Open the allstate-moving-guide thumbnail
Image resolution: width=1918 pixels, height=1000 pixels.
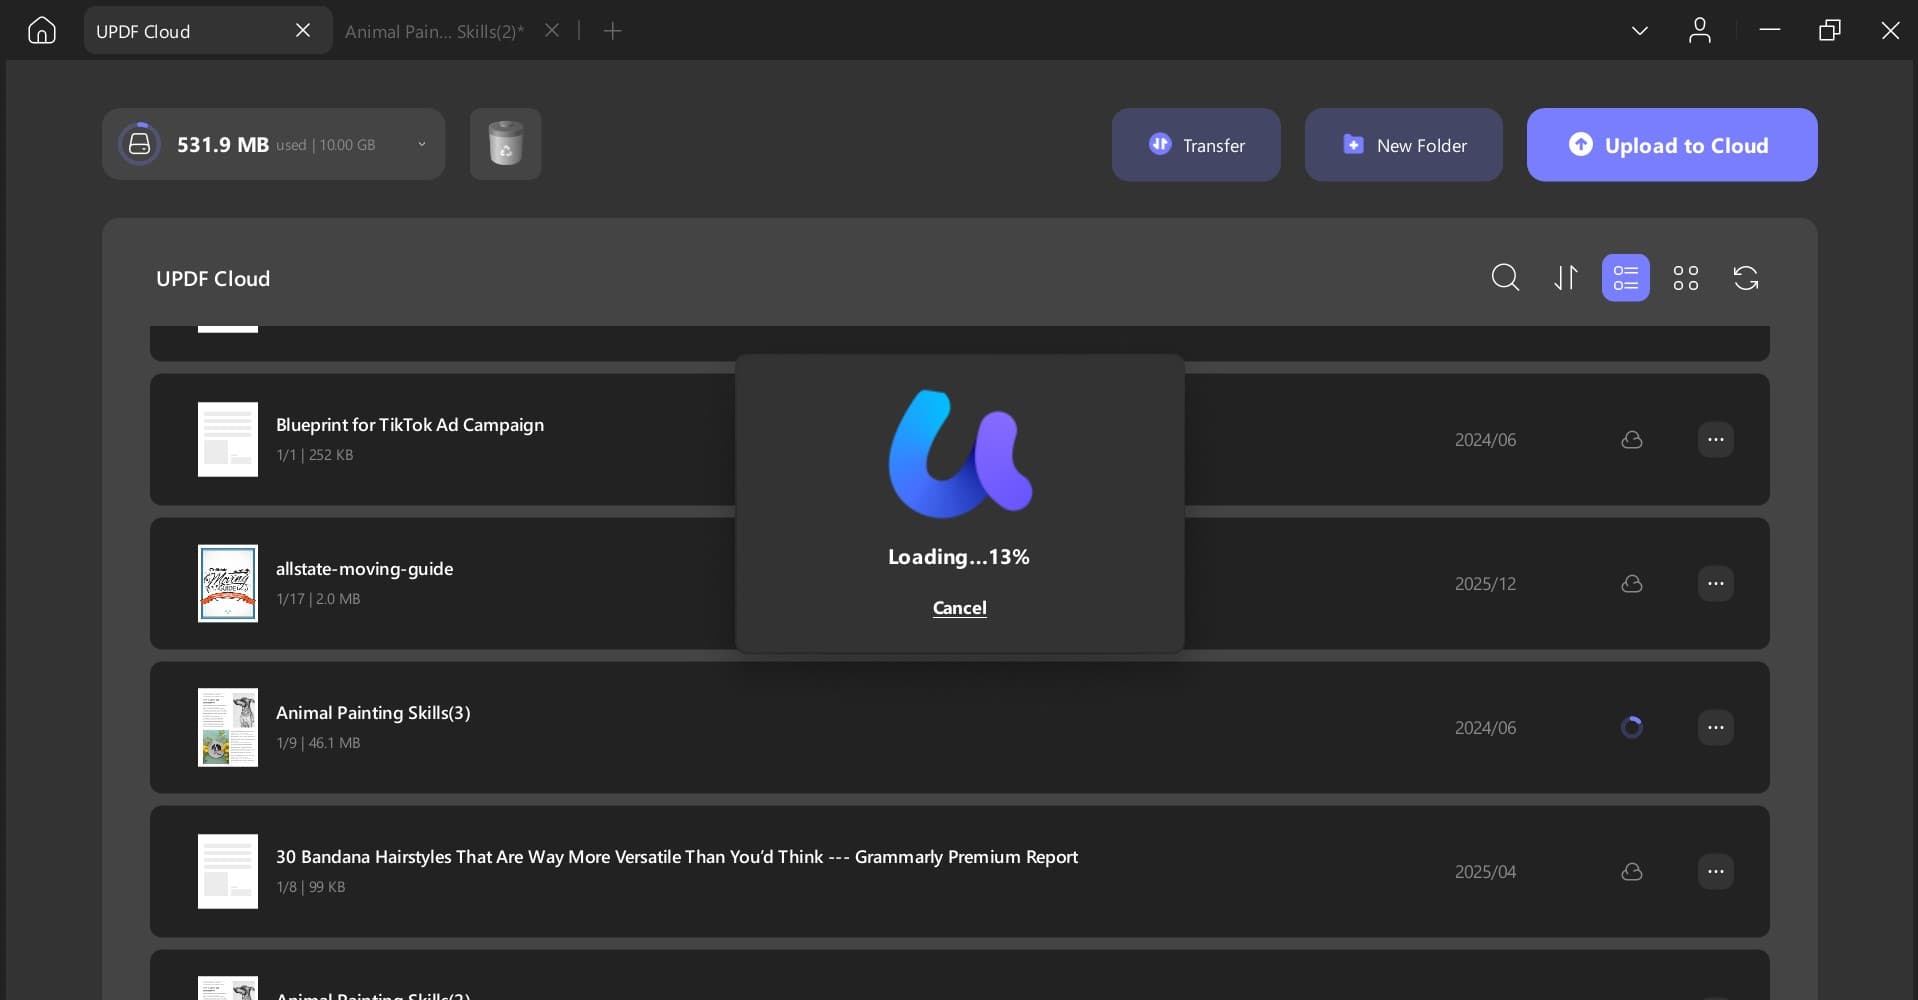228,584
